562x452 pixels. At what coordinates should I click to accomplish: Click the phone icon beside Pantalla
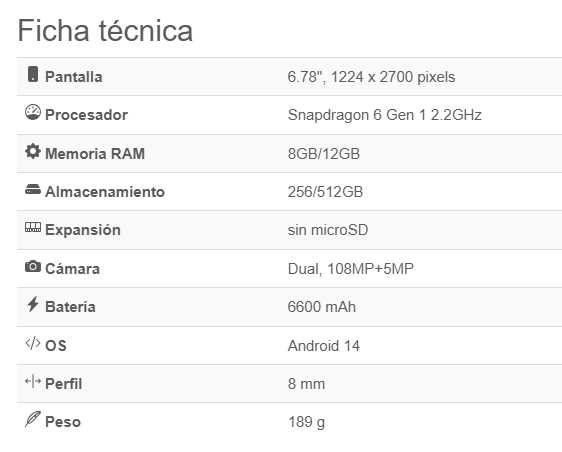pos(33,74)
